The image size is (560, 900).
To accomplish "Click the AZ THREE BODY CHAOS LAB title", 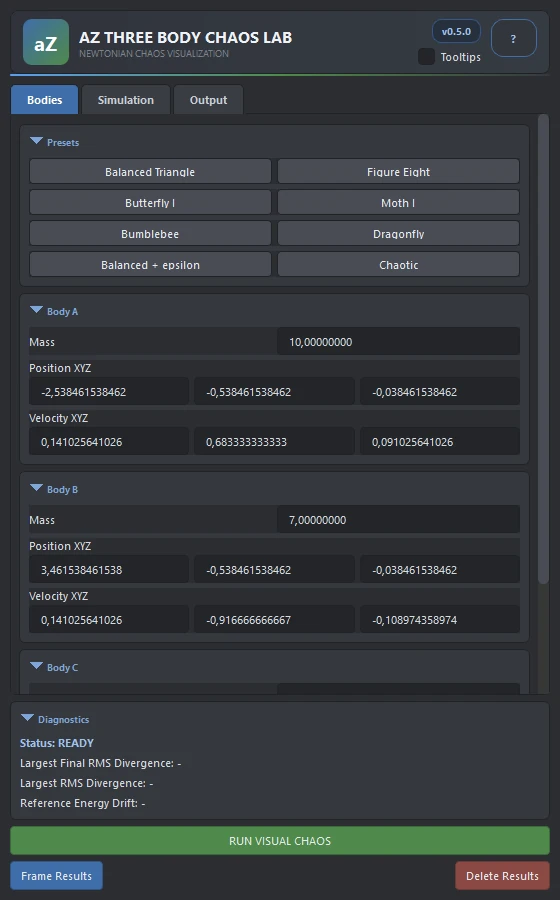I will (x=185, y=37).
